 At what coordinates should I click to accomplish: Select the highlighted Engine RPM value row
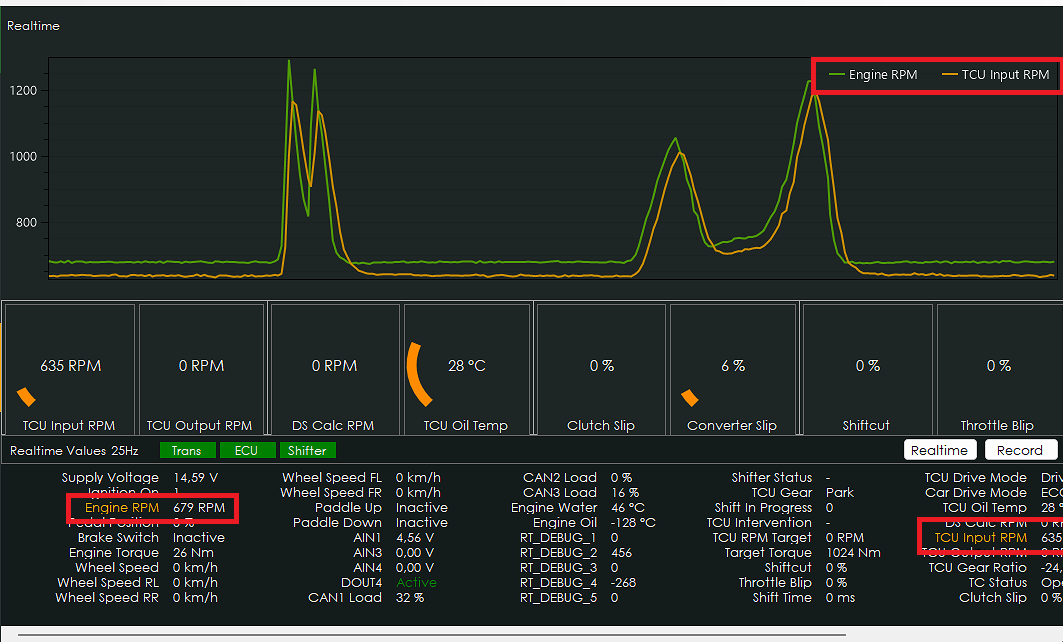154,508
